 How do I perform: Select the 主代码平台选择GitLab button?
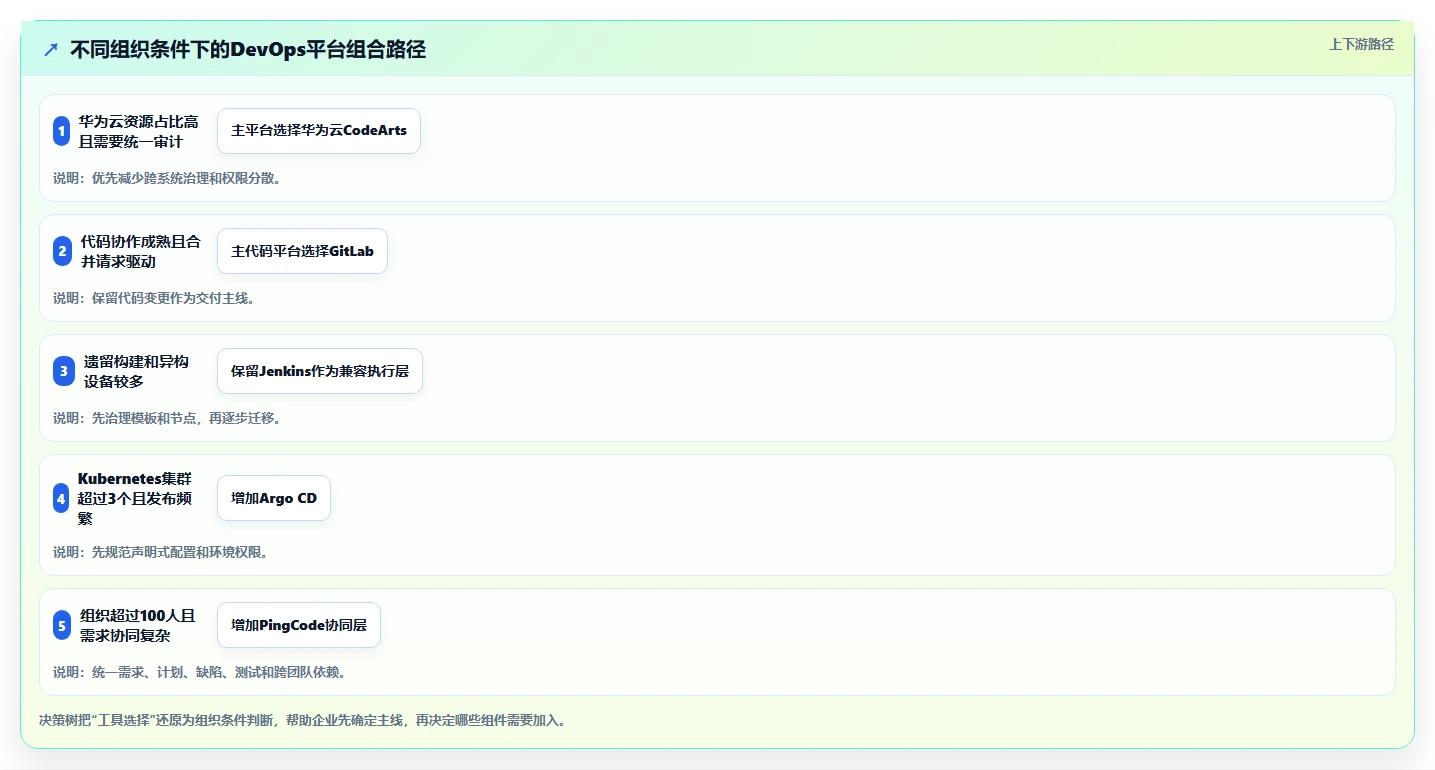302,251
